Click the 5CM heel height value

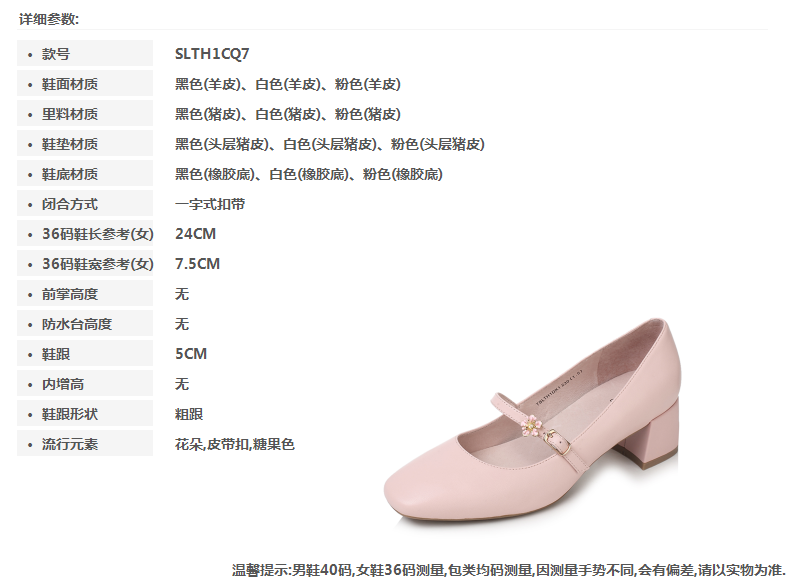(191, 354)
